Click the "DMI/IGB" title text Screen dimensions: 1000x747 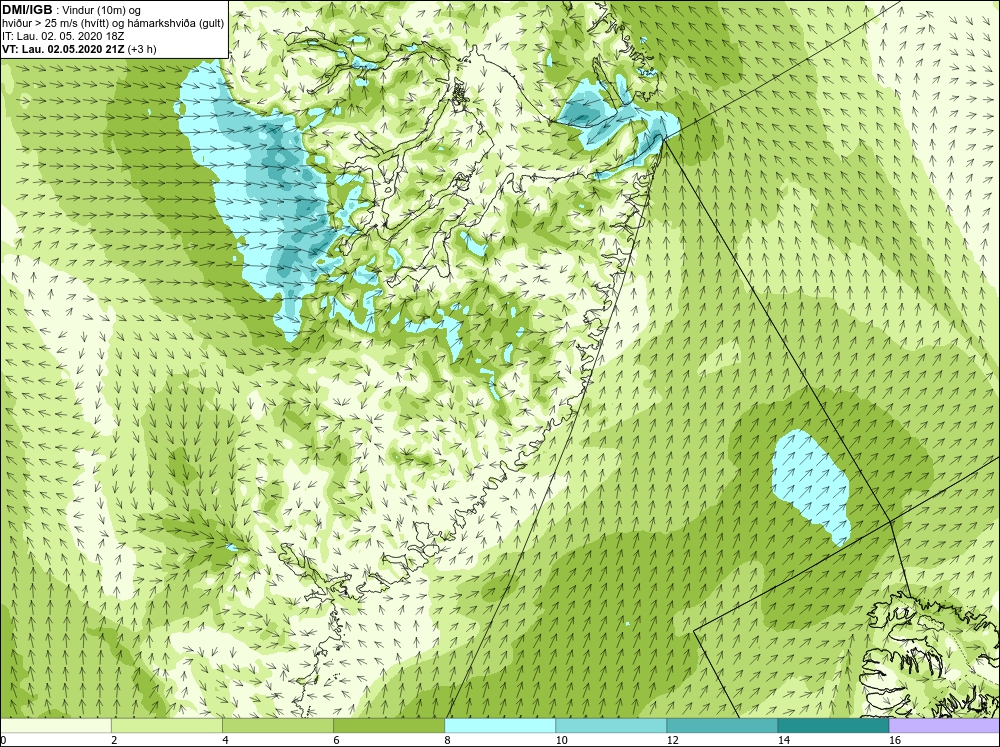[27, 10]
